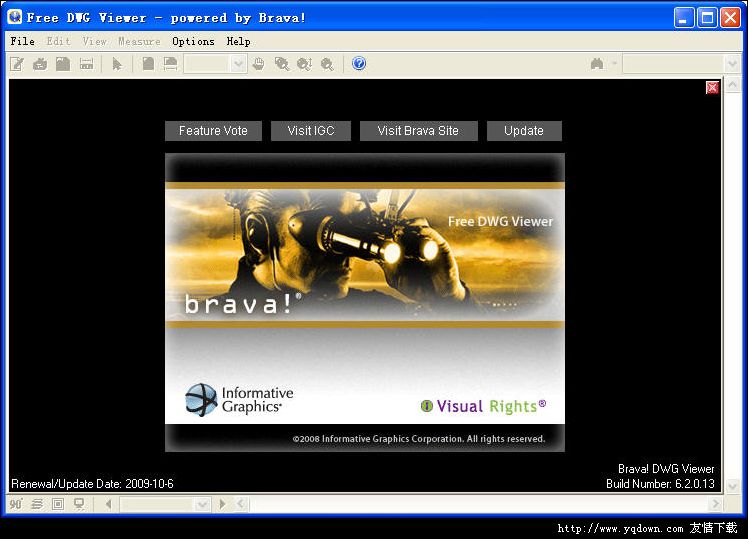Click in the search text field
The height and width of the screenshot is (539, 748).
[x=674, y=64]
